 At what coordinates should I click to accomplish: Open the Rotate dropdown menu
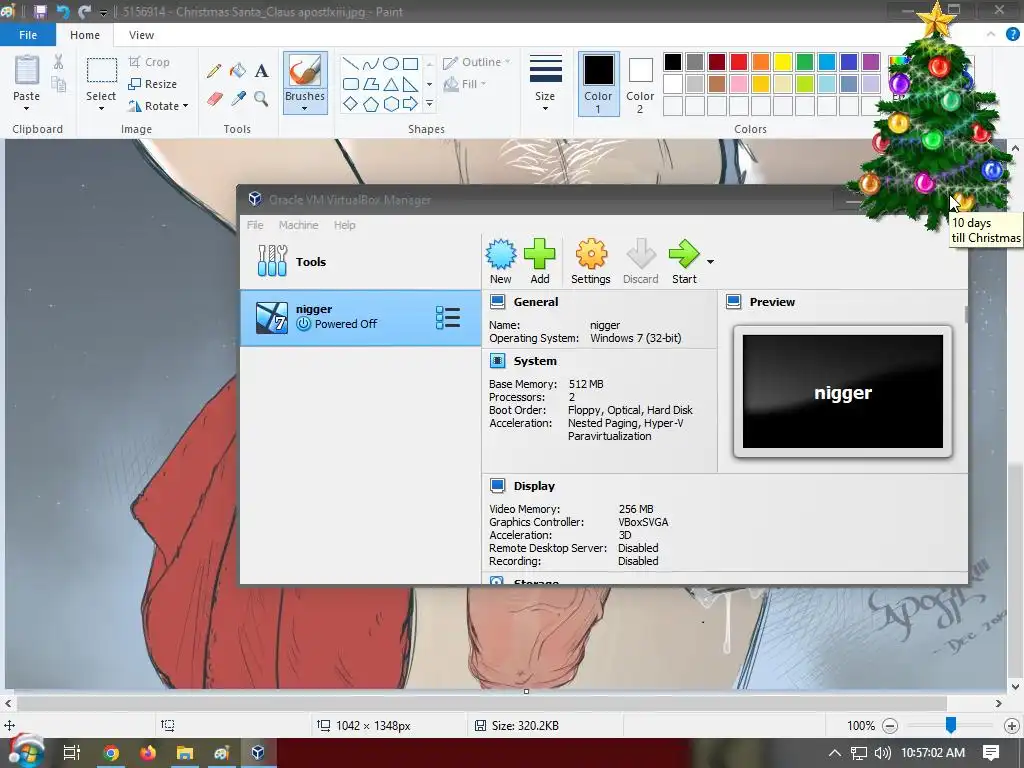tap(185, 106)
